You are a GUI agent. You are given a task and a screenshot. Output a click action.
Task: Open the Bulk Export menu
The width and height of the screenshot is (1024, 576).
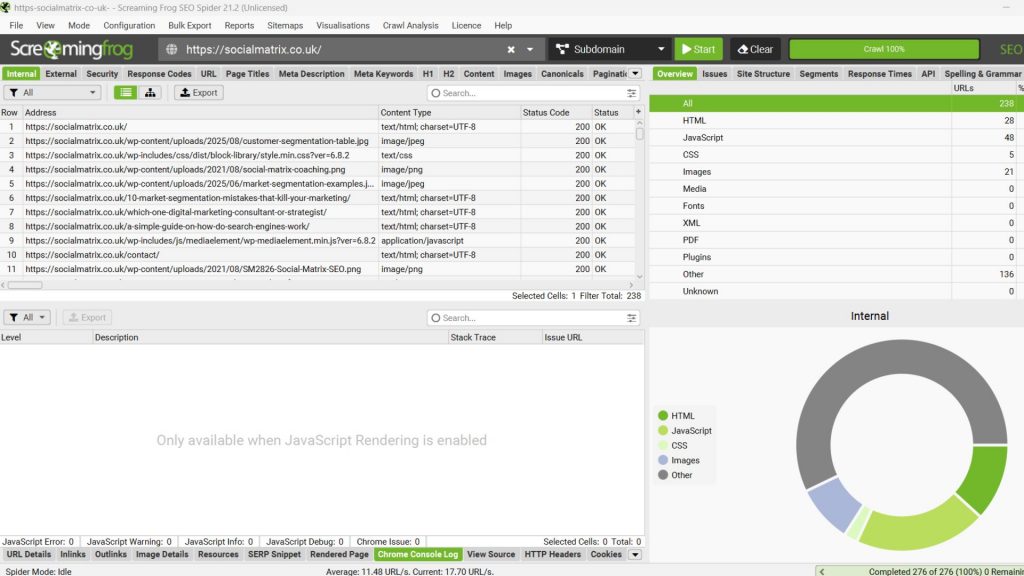[x=190, y=25]
